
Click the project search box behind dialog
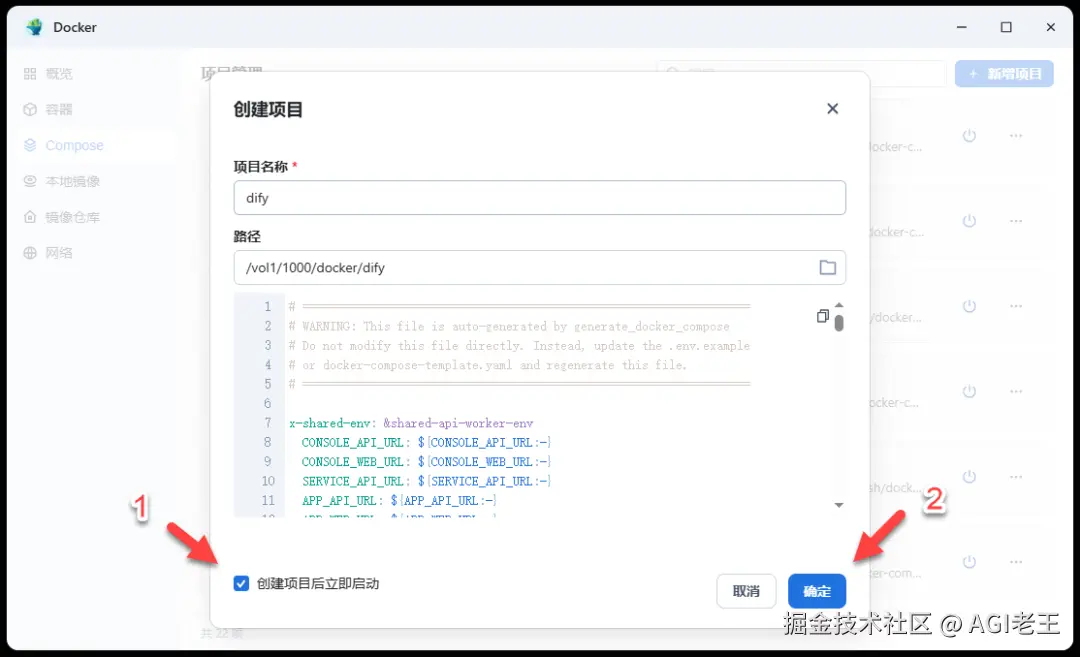pyautogui.click(x=801, y=73)
